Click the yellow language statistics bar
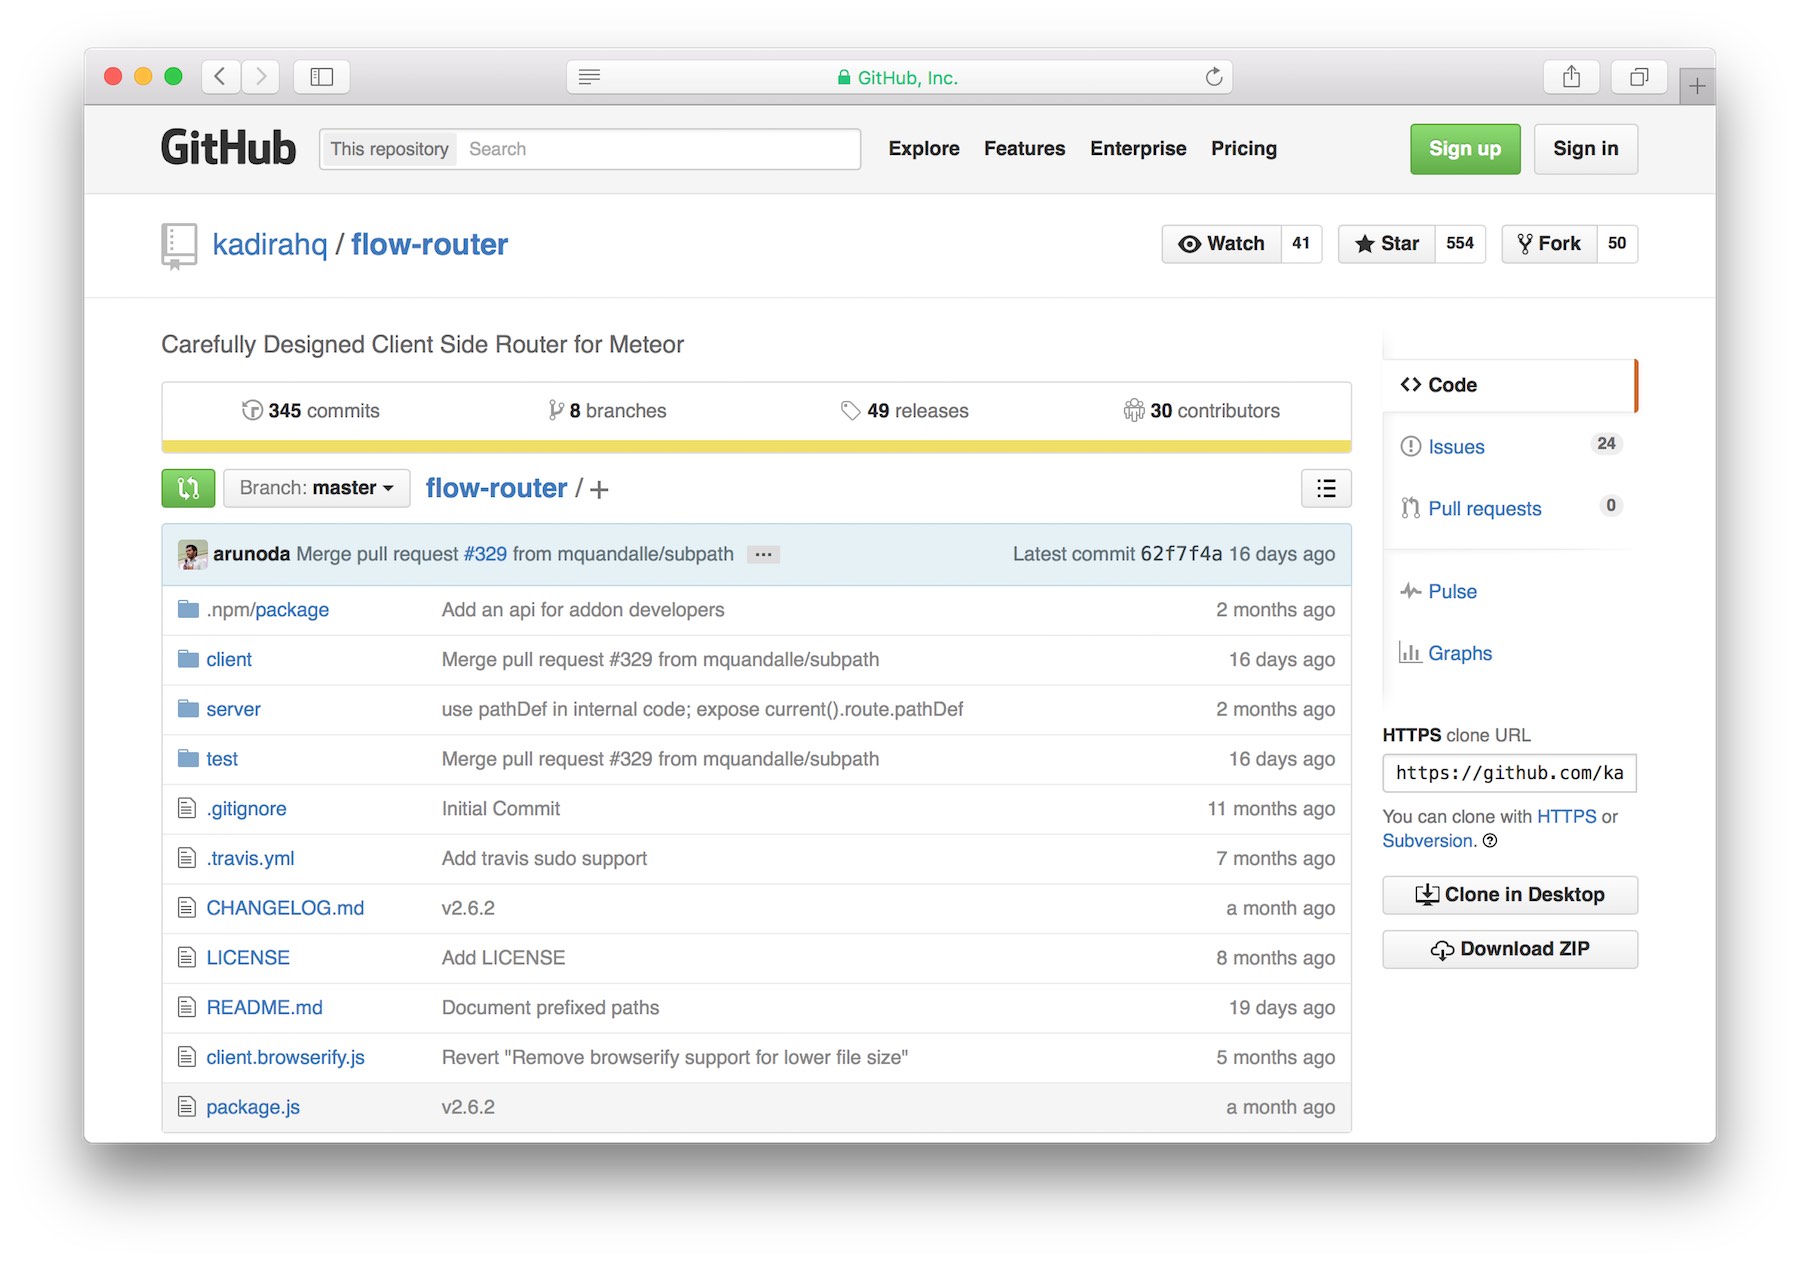 click(755, 443)
